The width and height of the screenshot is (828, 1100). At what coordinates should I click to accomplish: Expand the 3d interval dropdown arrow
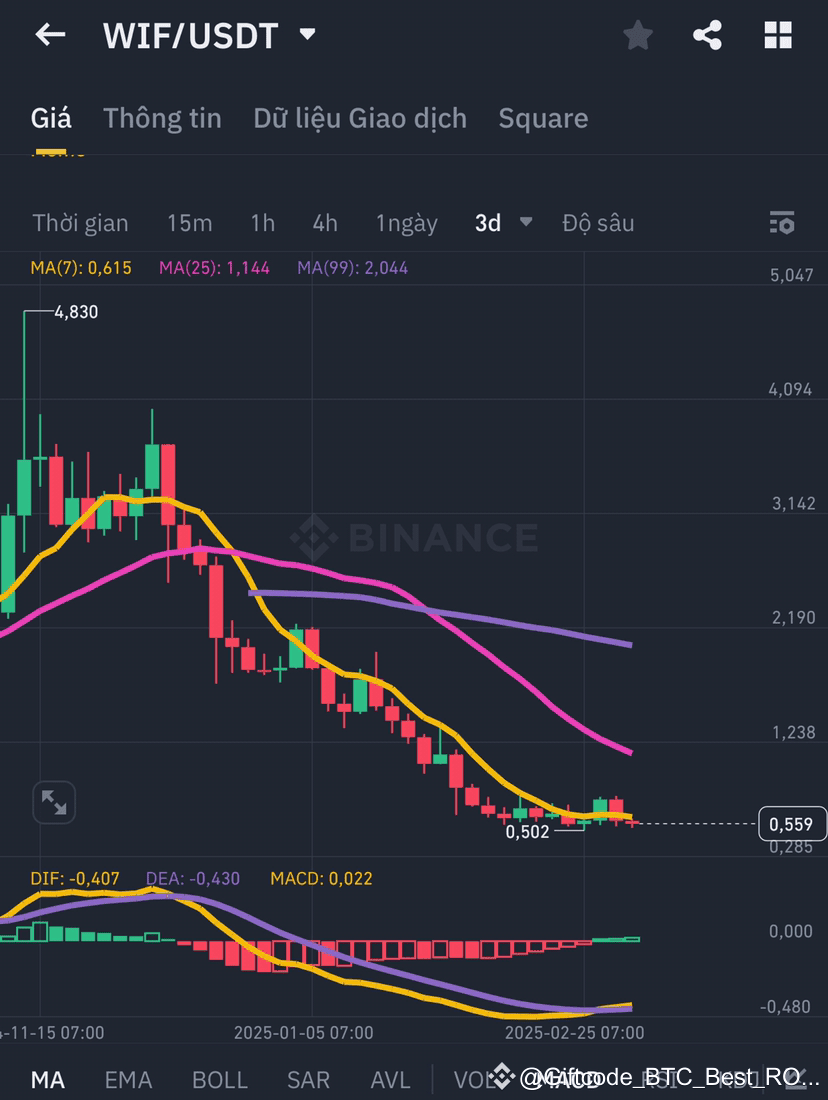pos(526,222)
